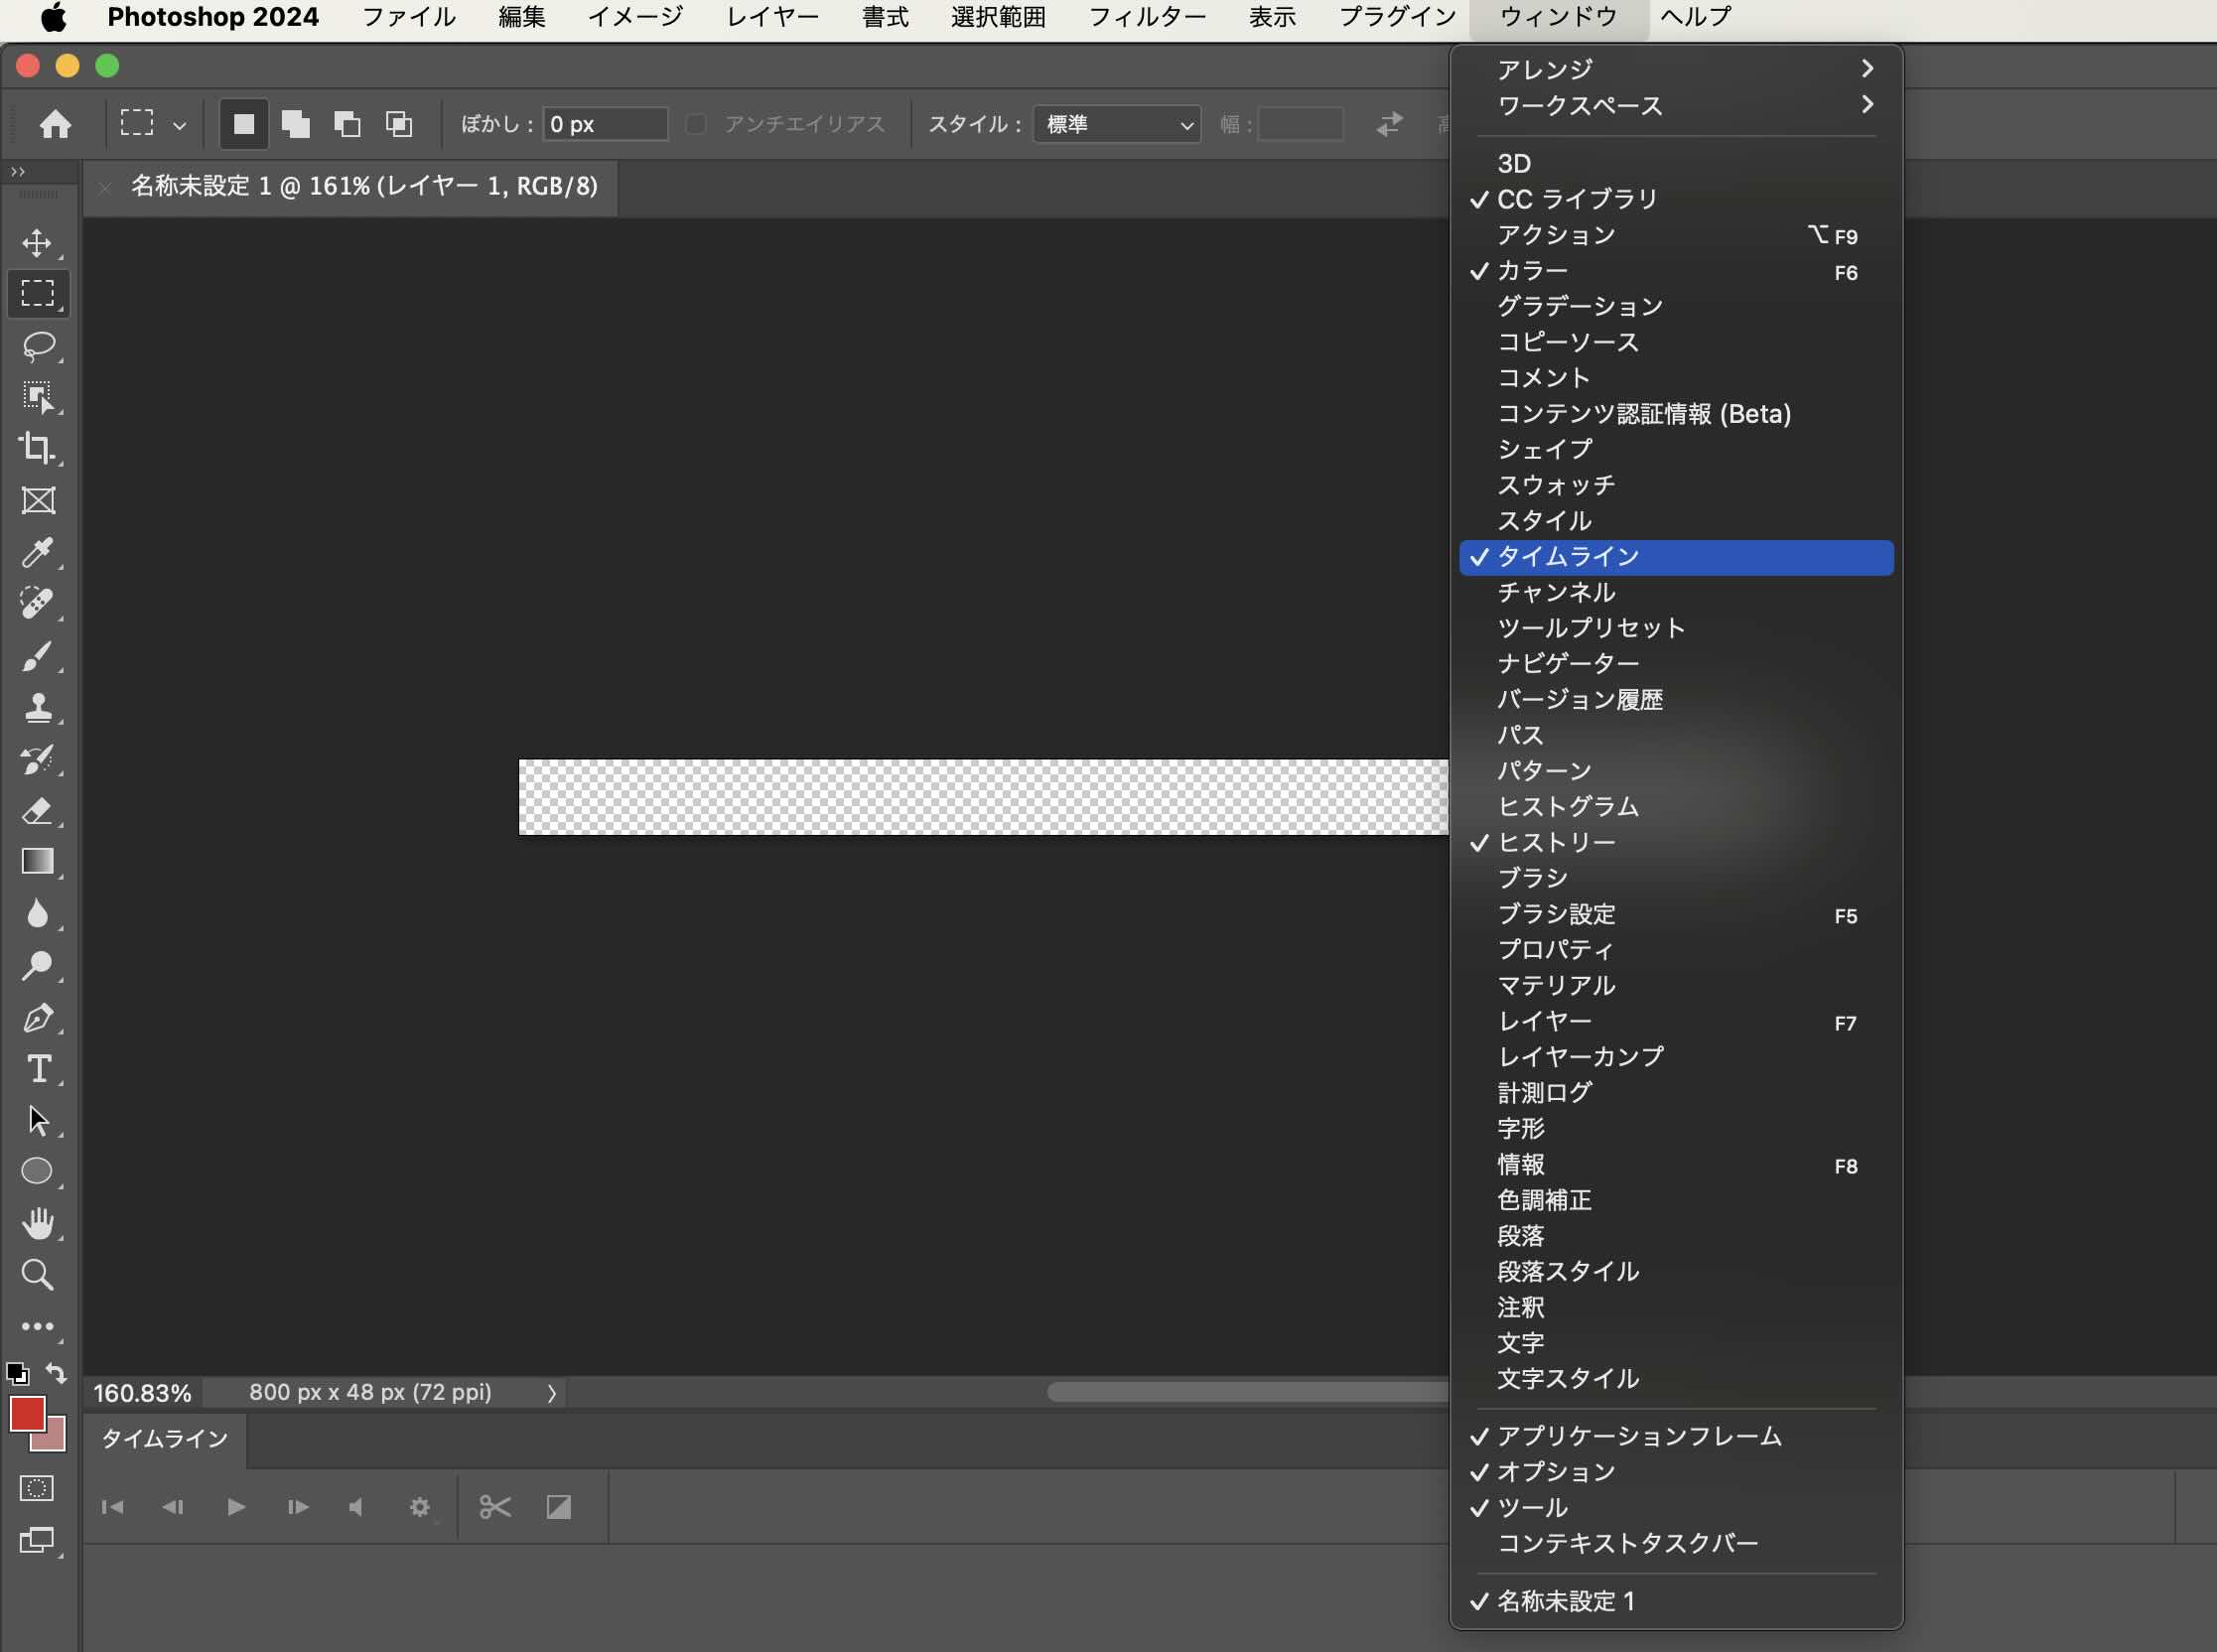The height and width of the screenshot is (1652, 2217).
Task: Choose Intersect with Selection mode button
Action: click(399, 124)
